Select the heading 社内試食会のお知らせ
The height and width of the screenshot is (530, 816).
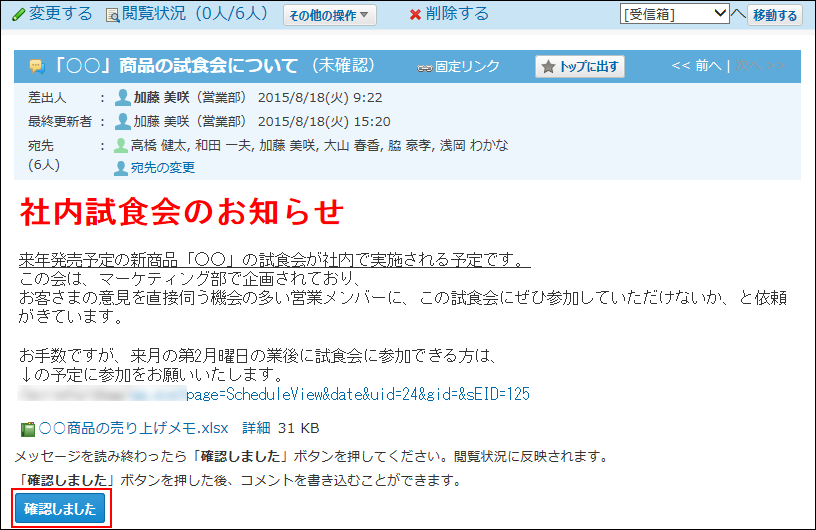[x=182, y=212]
